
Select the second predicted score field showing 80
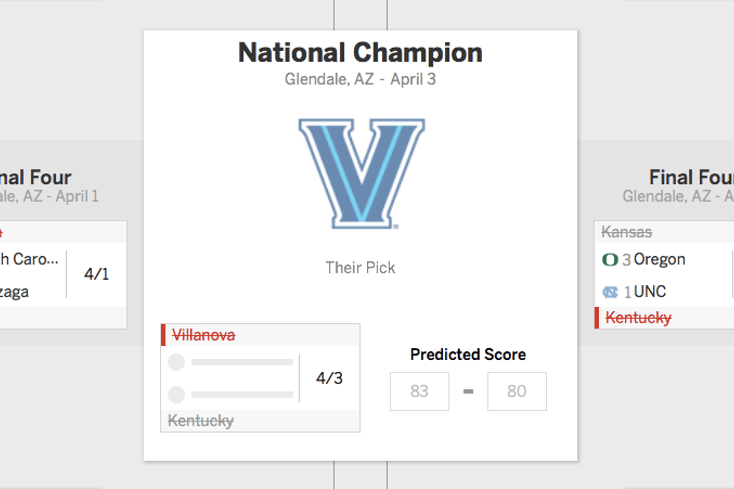517,391
